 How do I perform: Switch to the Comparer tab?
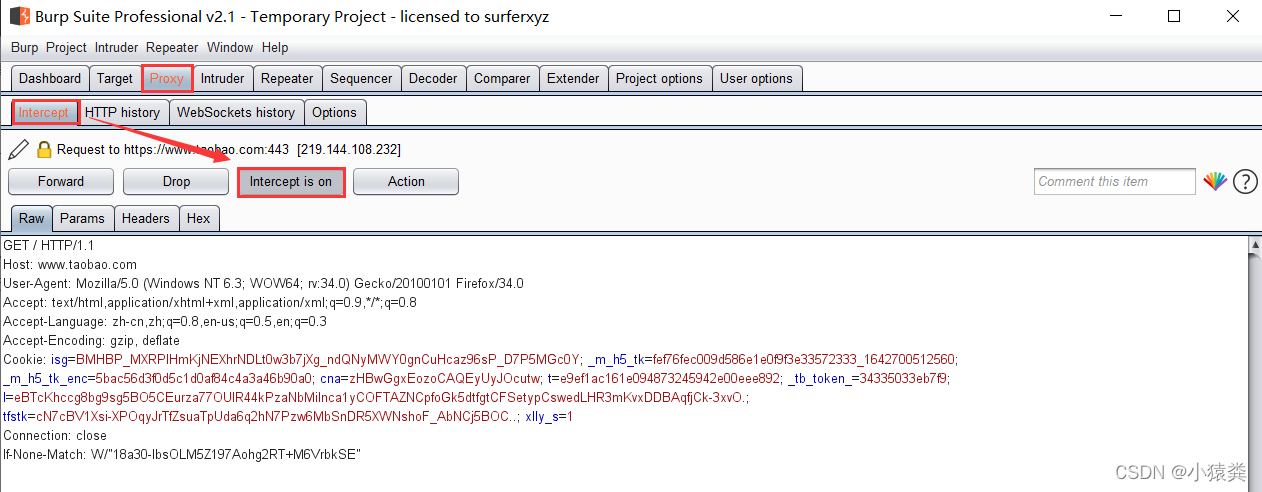tap(502, 79)
